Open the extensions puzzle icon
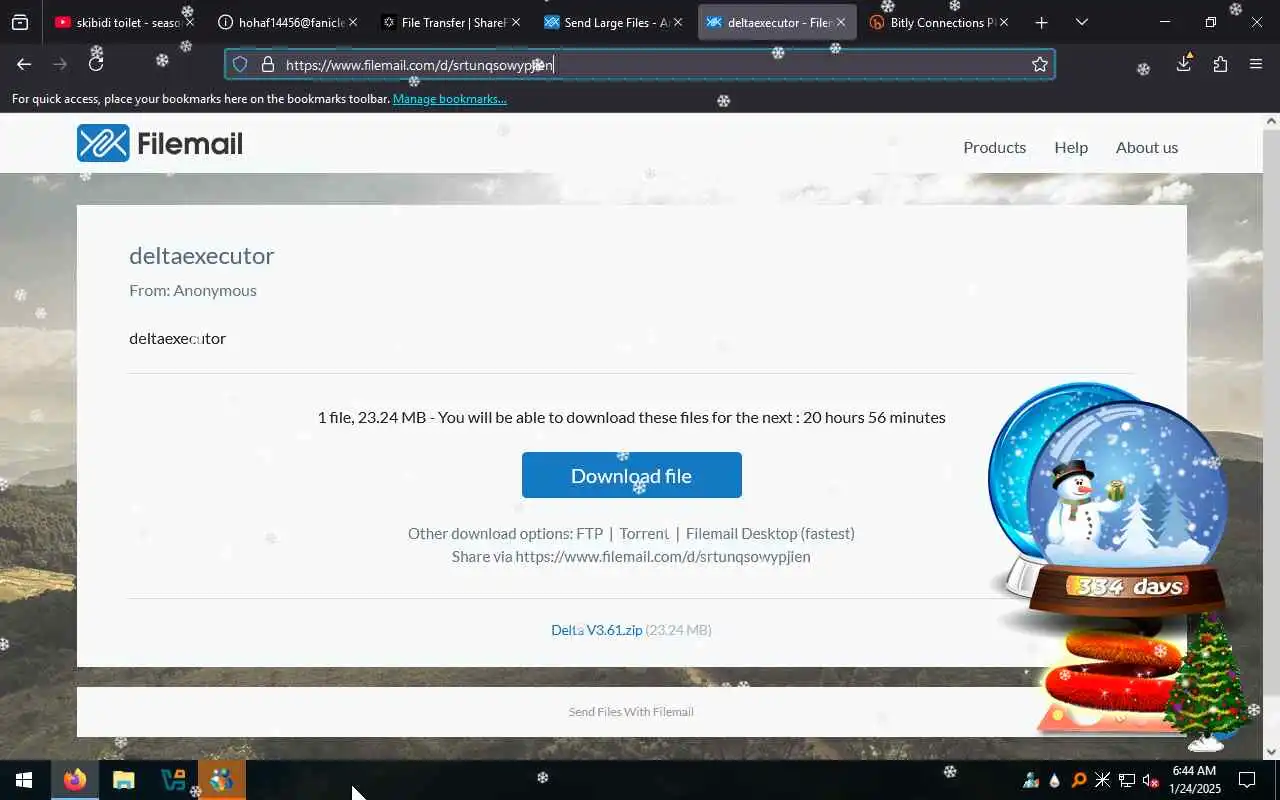The width and height of the screenshot is (1280, 800). click(1220, 64)
